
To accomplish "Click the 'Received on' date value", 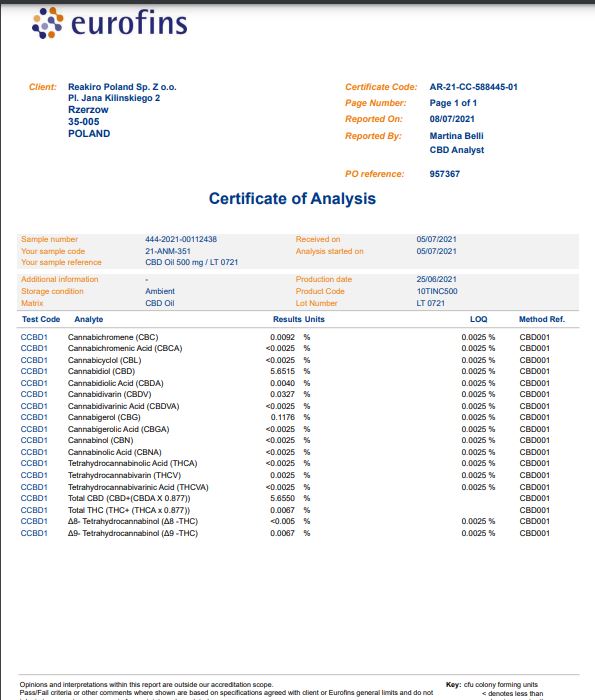I will pyautogui.click(x=436, y=239).
